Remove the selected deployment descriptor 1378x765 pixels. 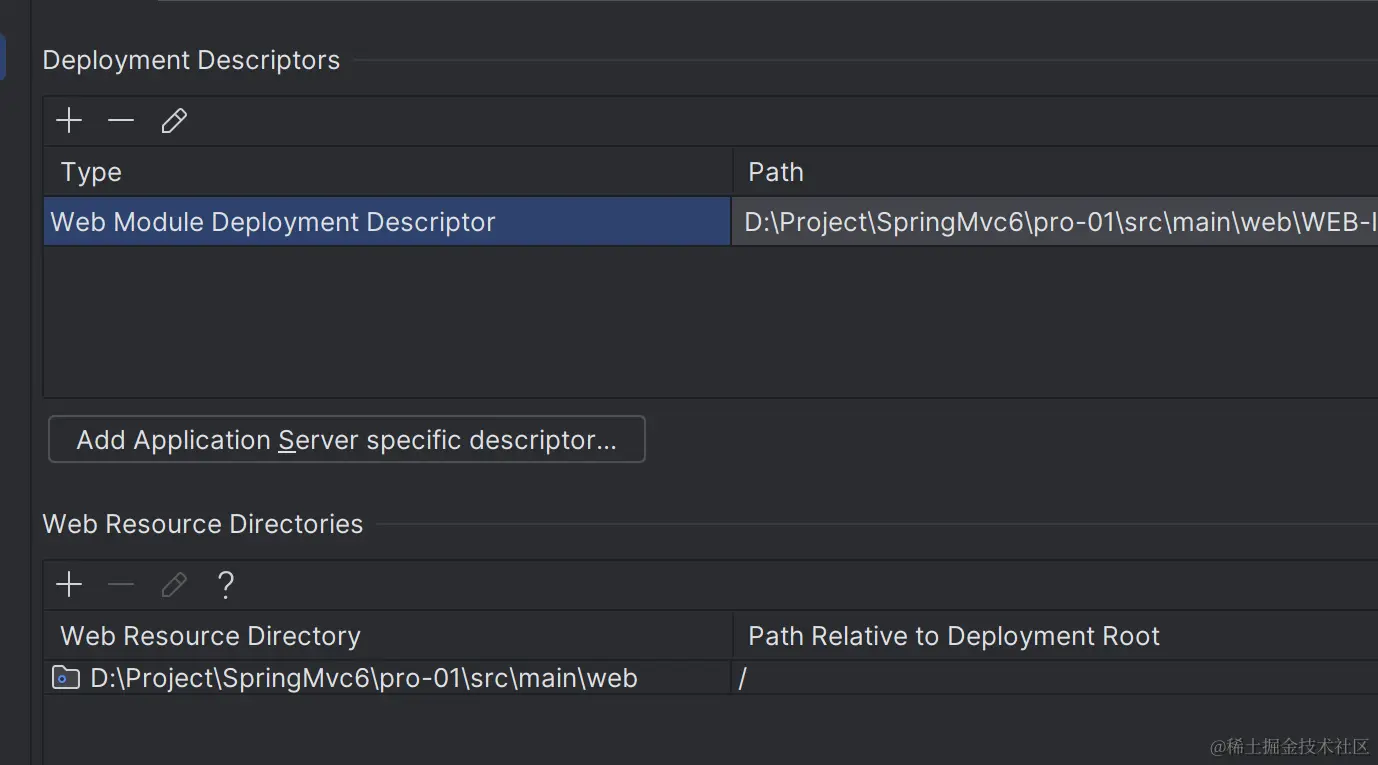tap(121, 121)
